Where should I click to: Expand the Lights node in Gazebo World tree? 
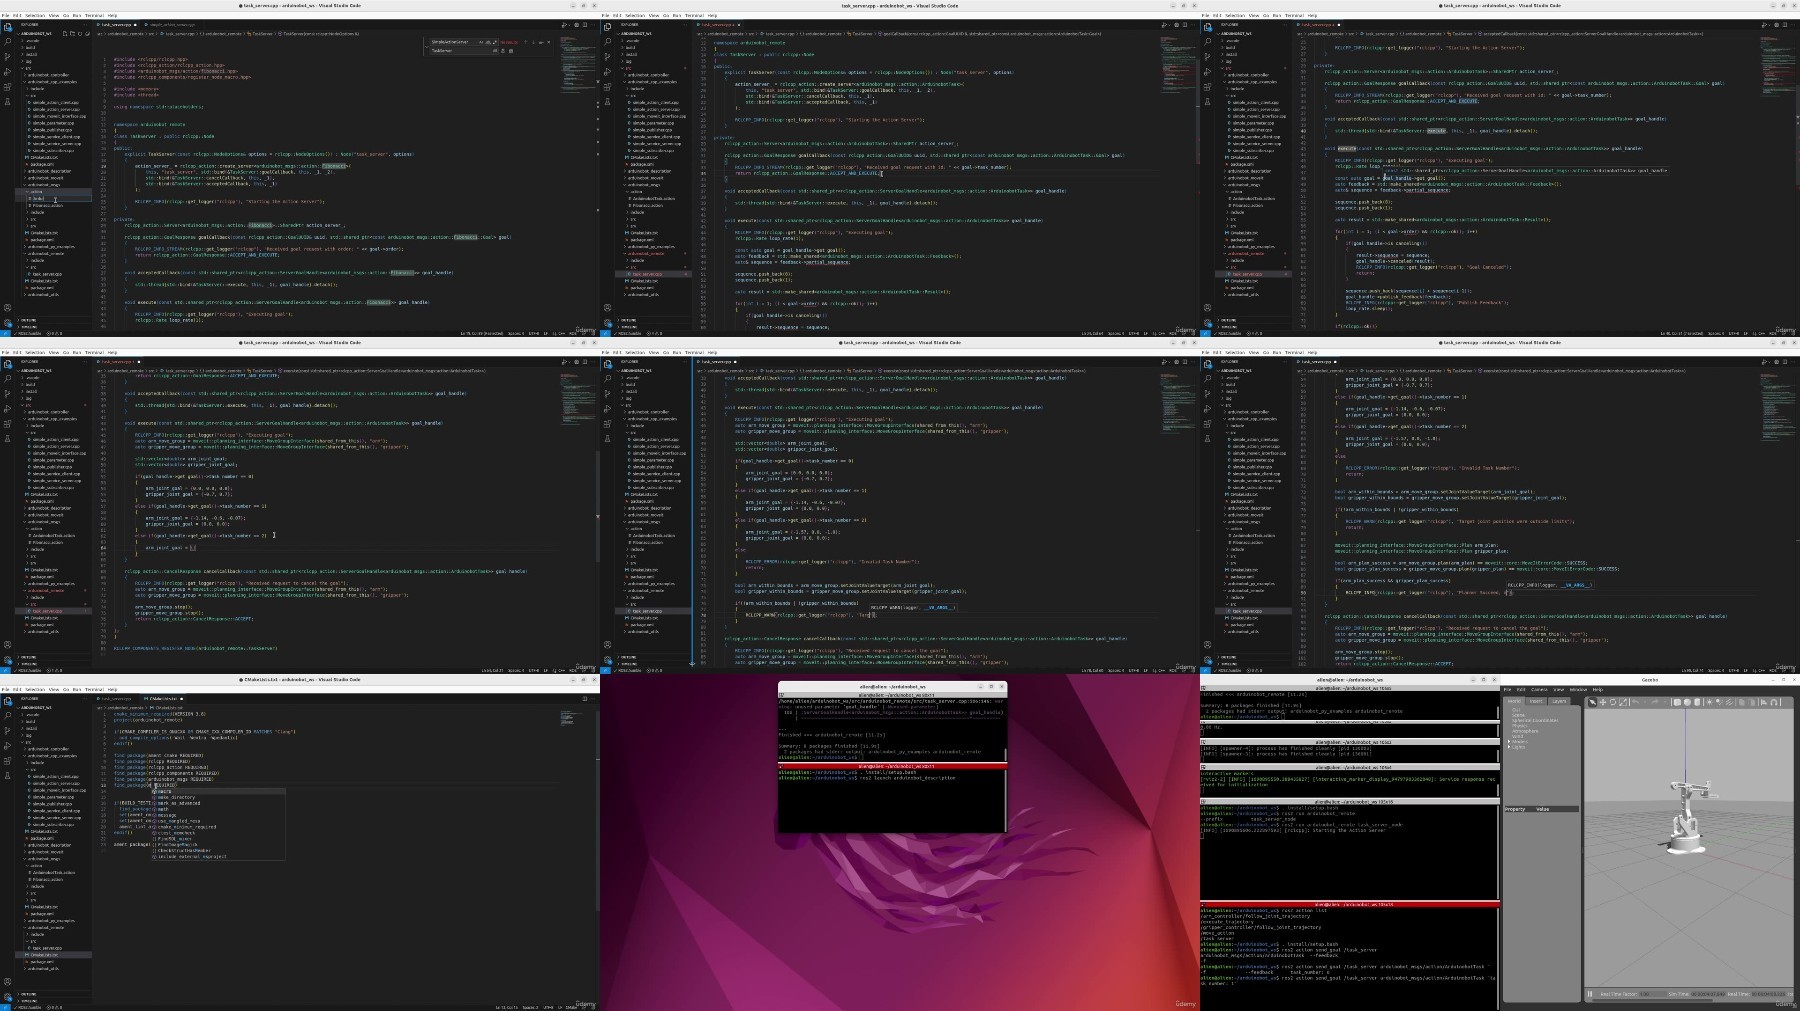click(1509, 747)
